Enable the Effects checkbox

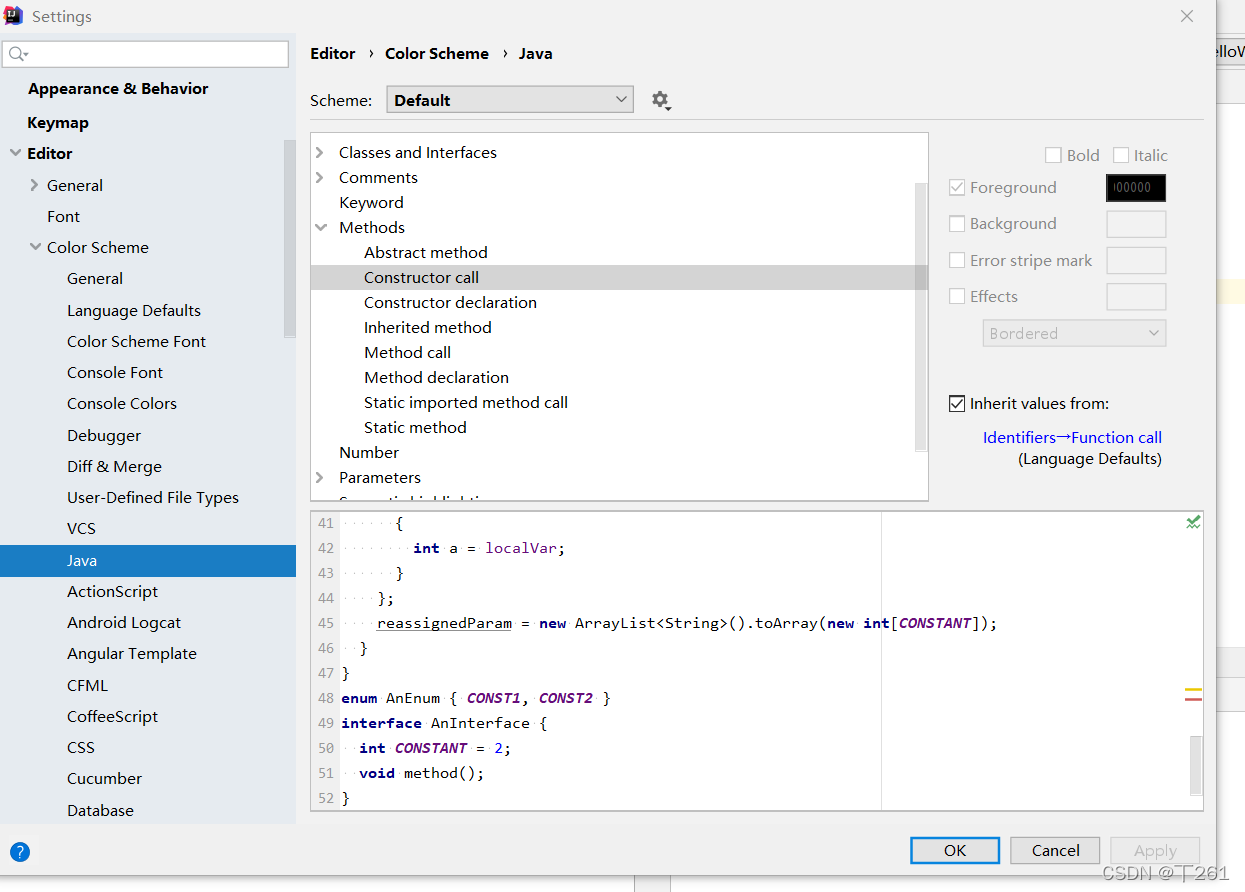tap(957, 296)
